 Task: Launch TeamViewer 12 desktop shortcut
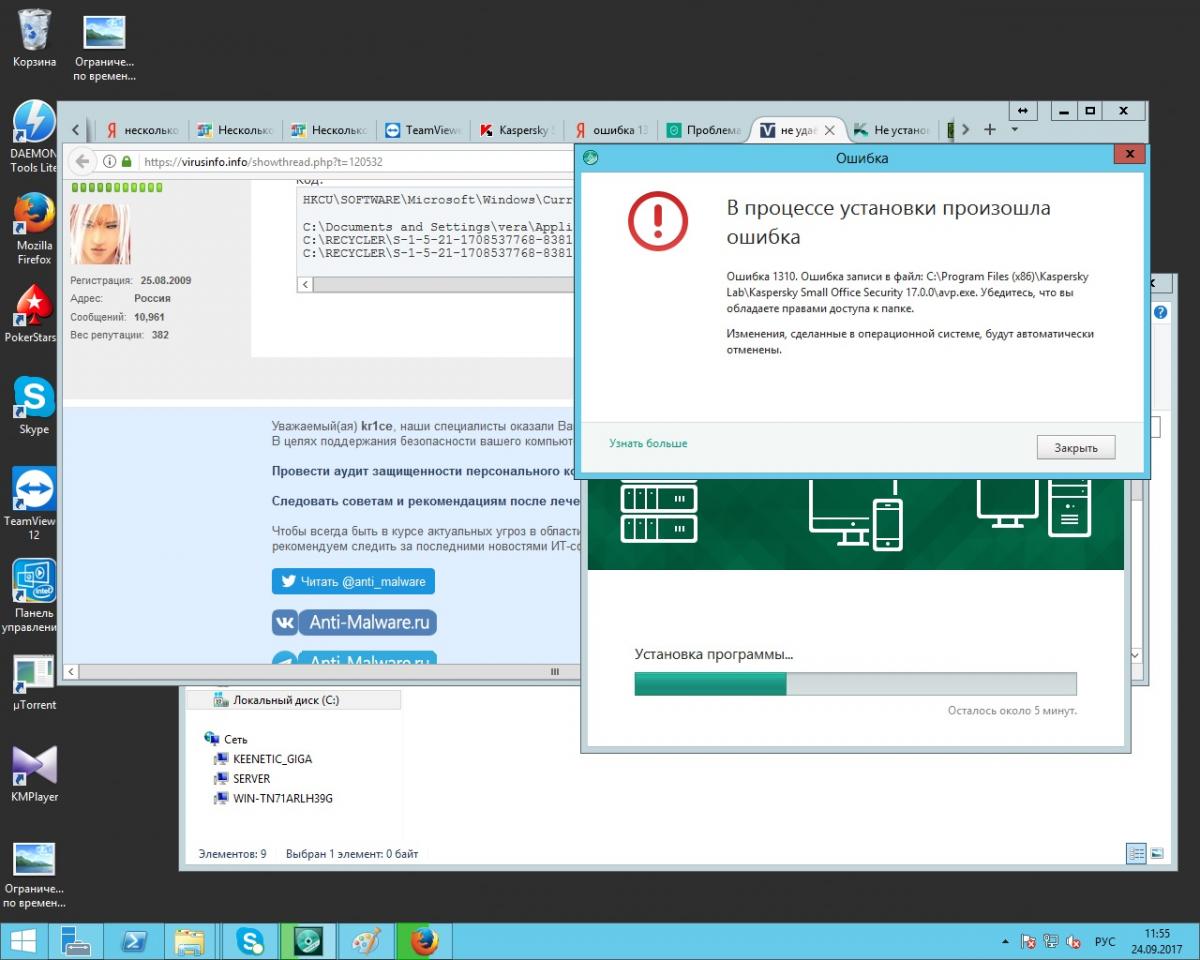point(34,504)
